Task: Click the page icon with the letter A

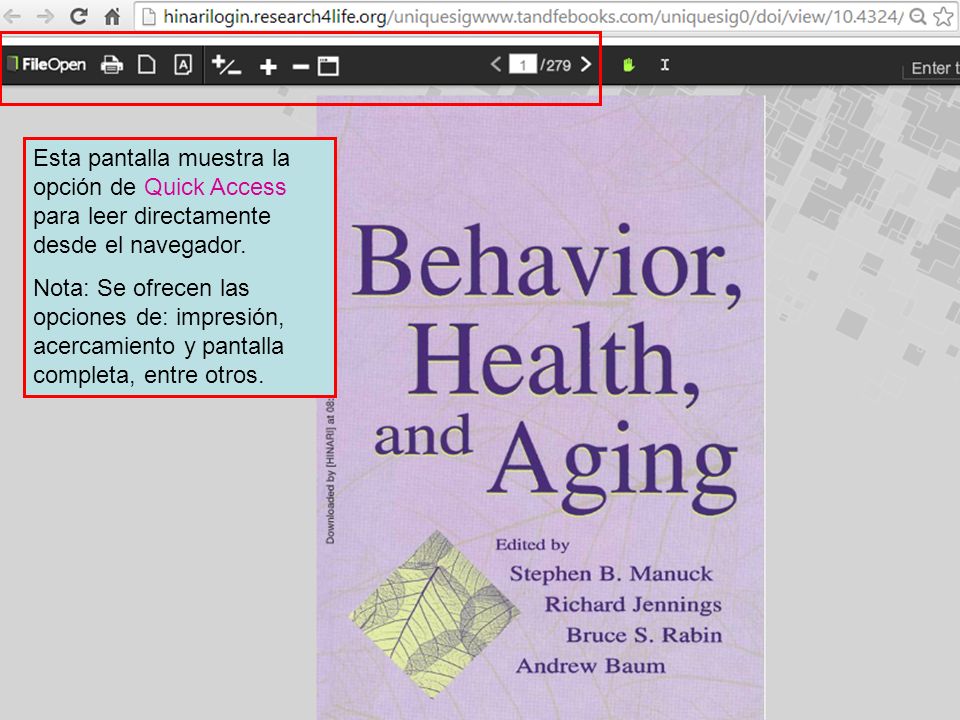Action: coord(183,64)
